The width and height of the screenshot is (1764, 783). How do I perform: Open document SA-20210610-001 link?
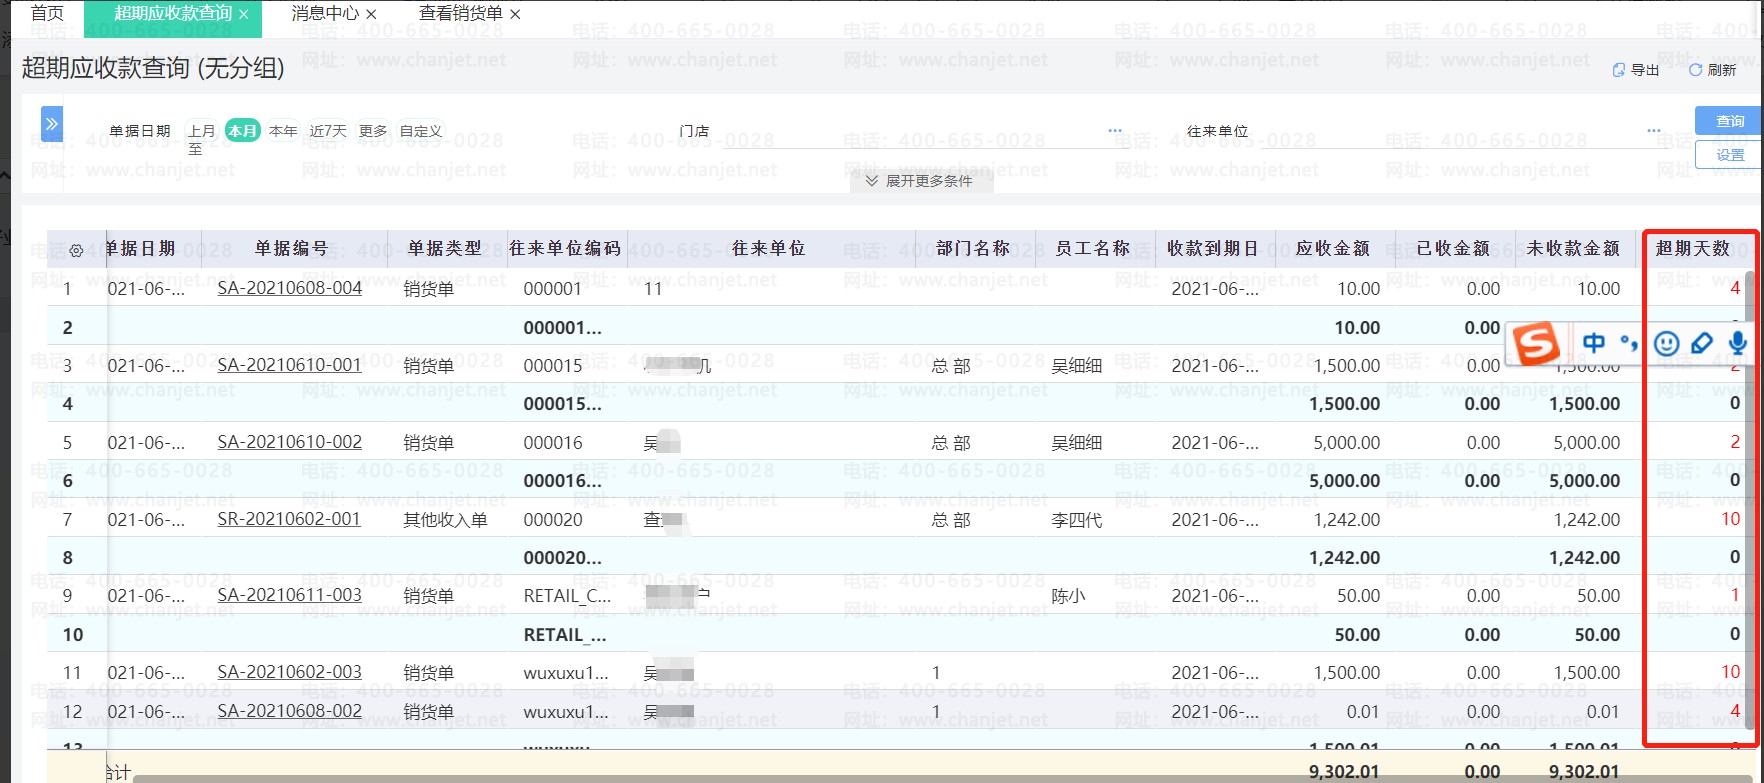290,365
